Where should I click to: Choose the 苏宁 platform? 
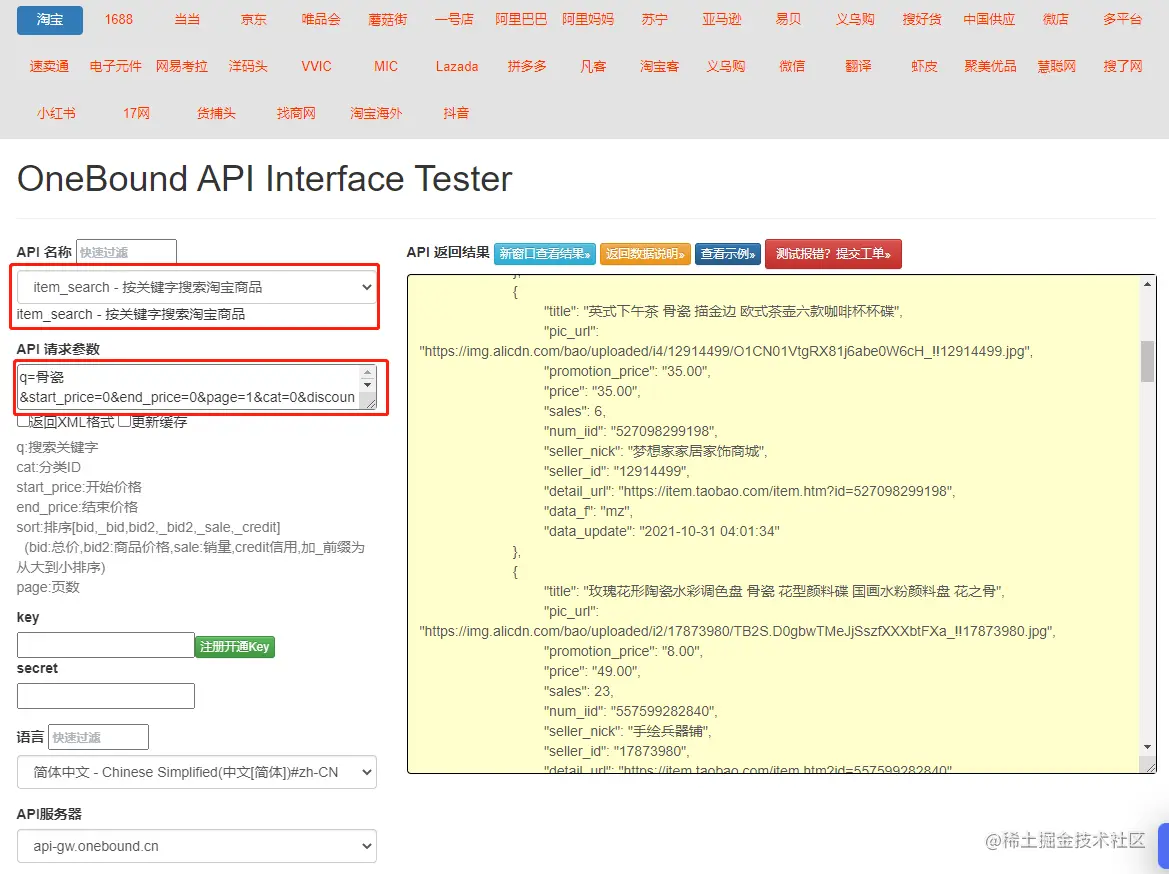coord(655,20)
